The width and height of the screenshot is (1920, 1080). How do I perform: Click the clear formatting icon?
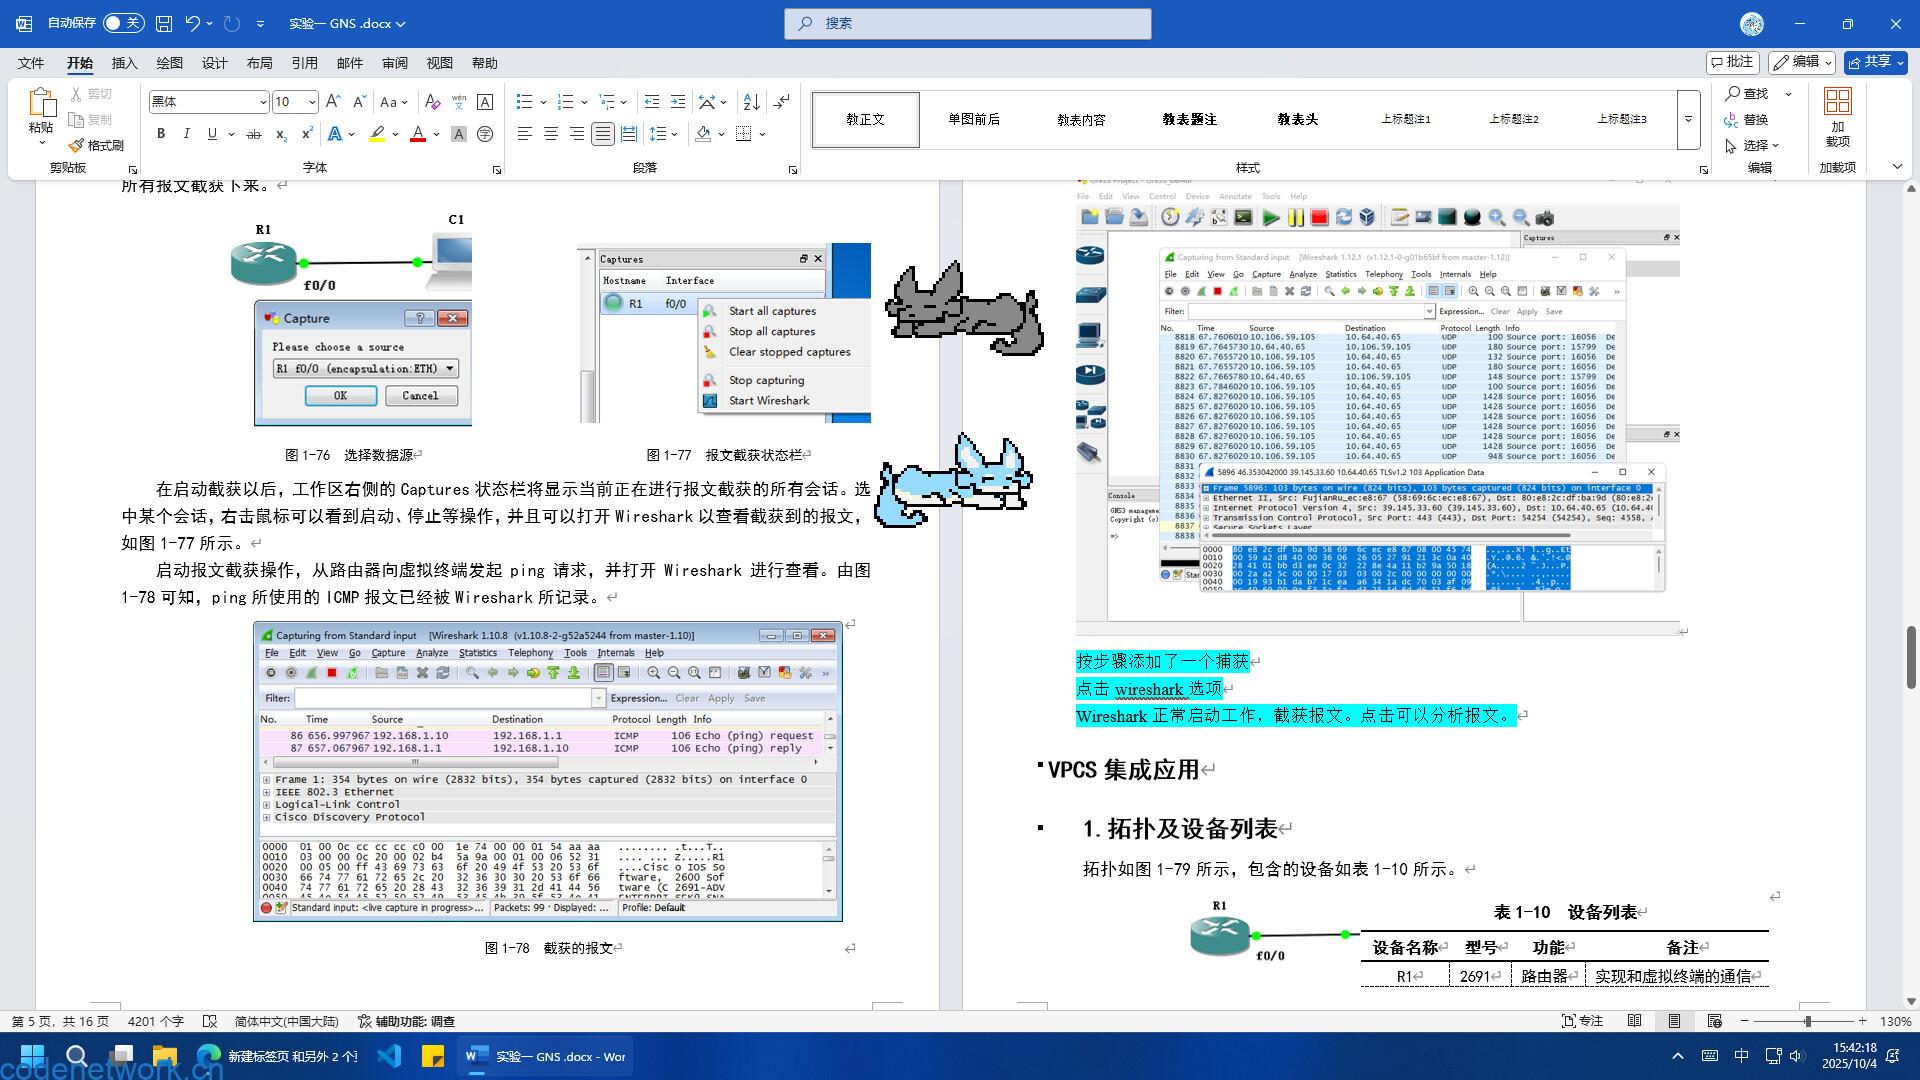(432, 102)
